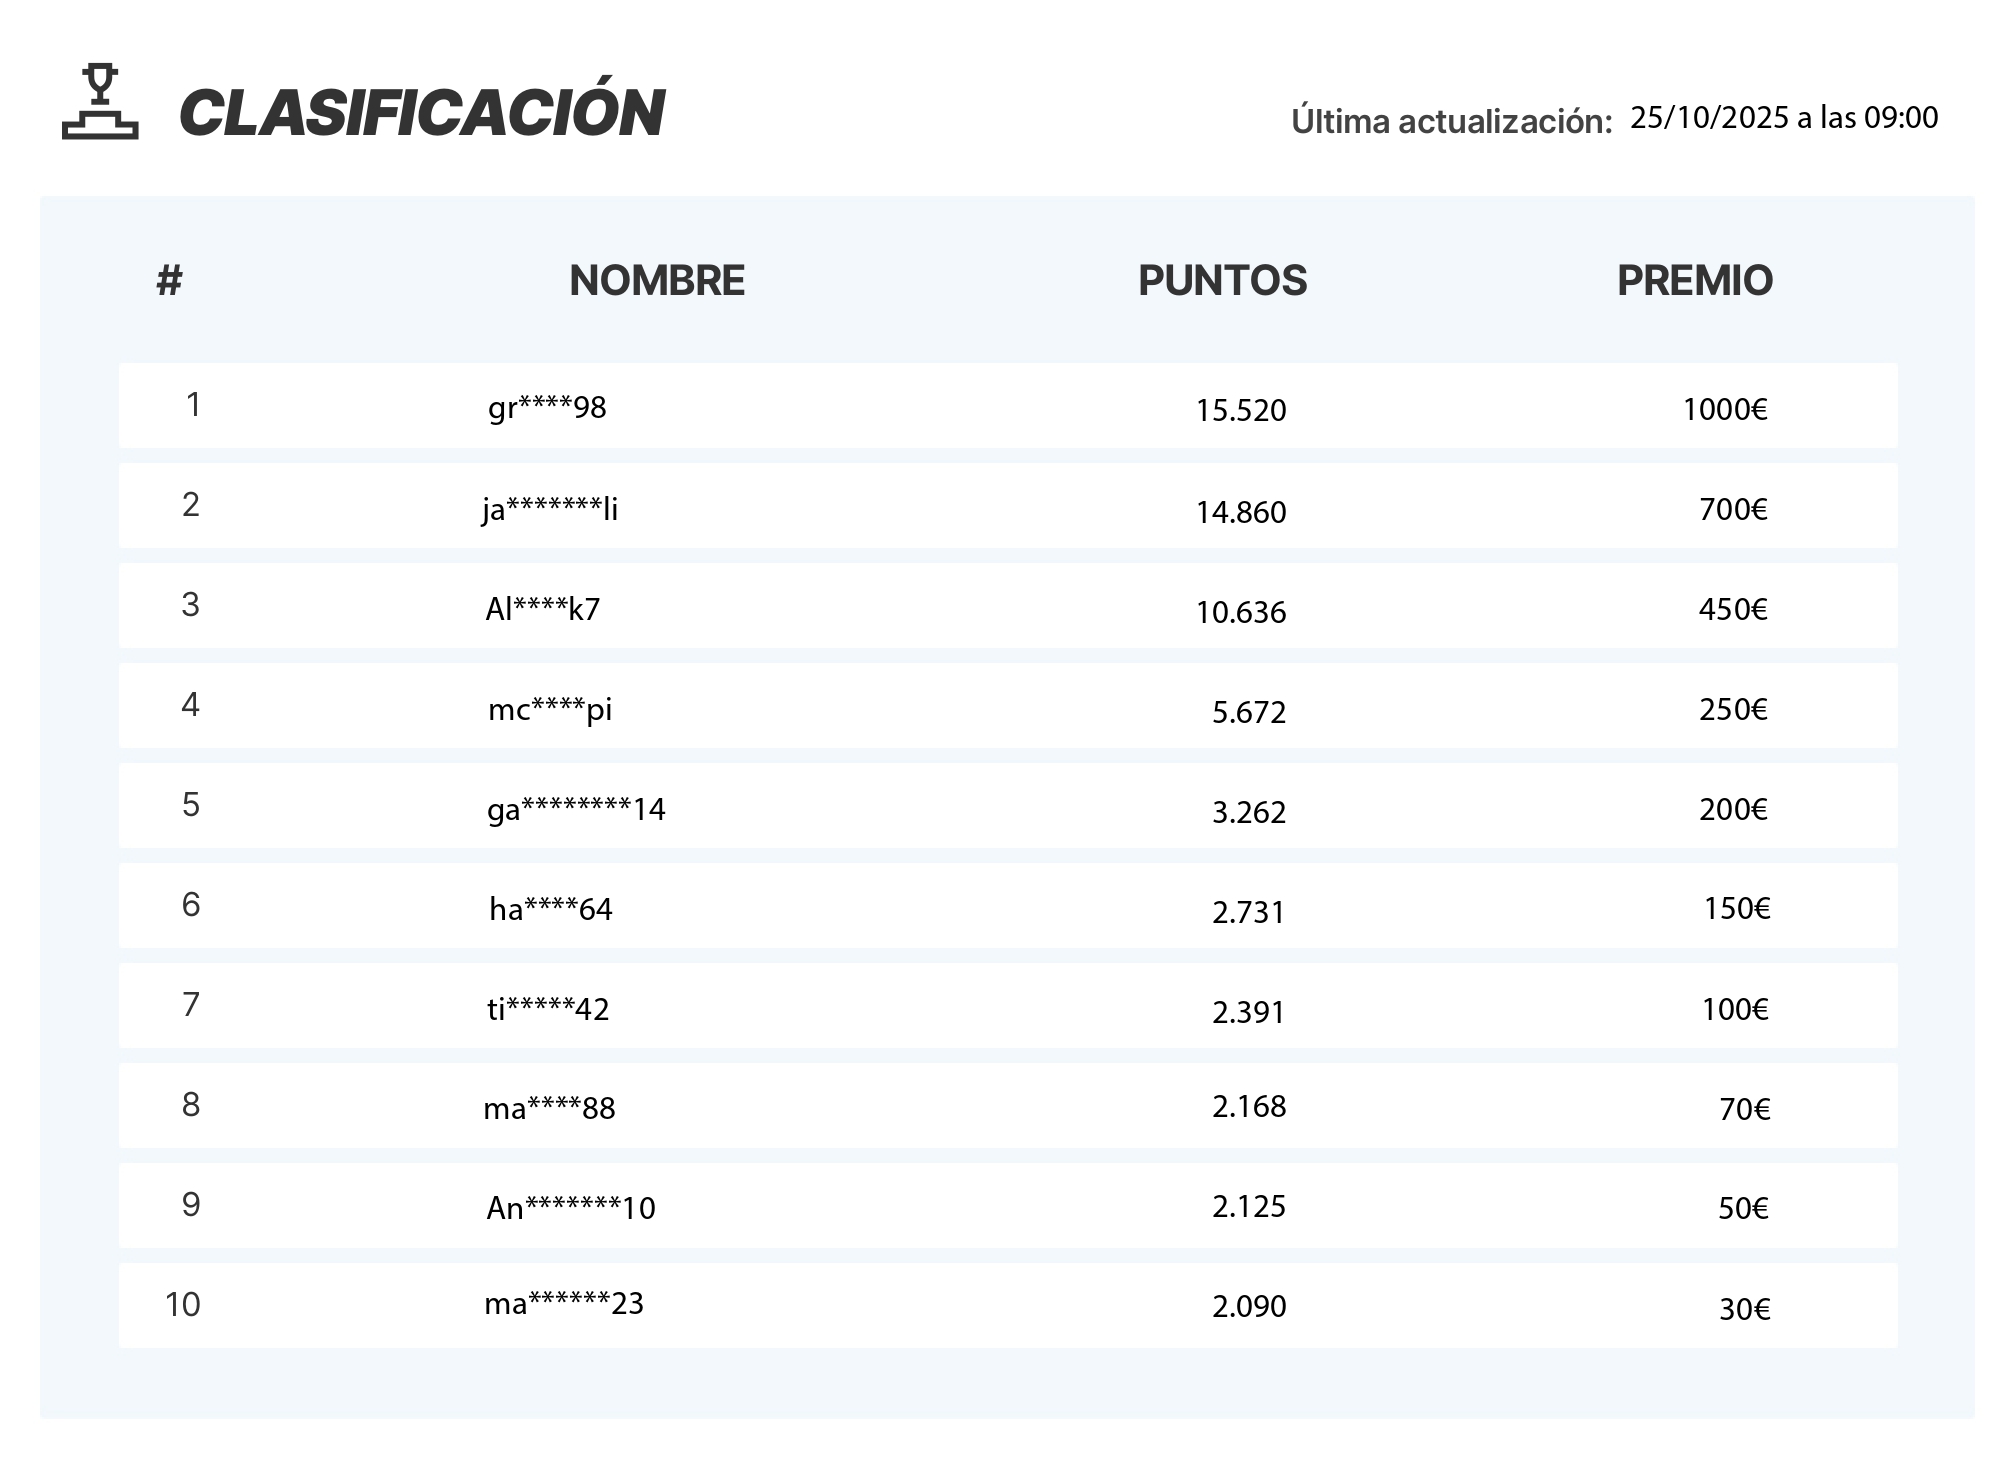Click the # rank column header
Viewport: 2015px width, 1458px height.
point(169,280)
